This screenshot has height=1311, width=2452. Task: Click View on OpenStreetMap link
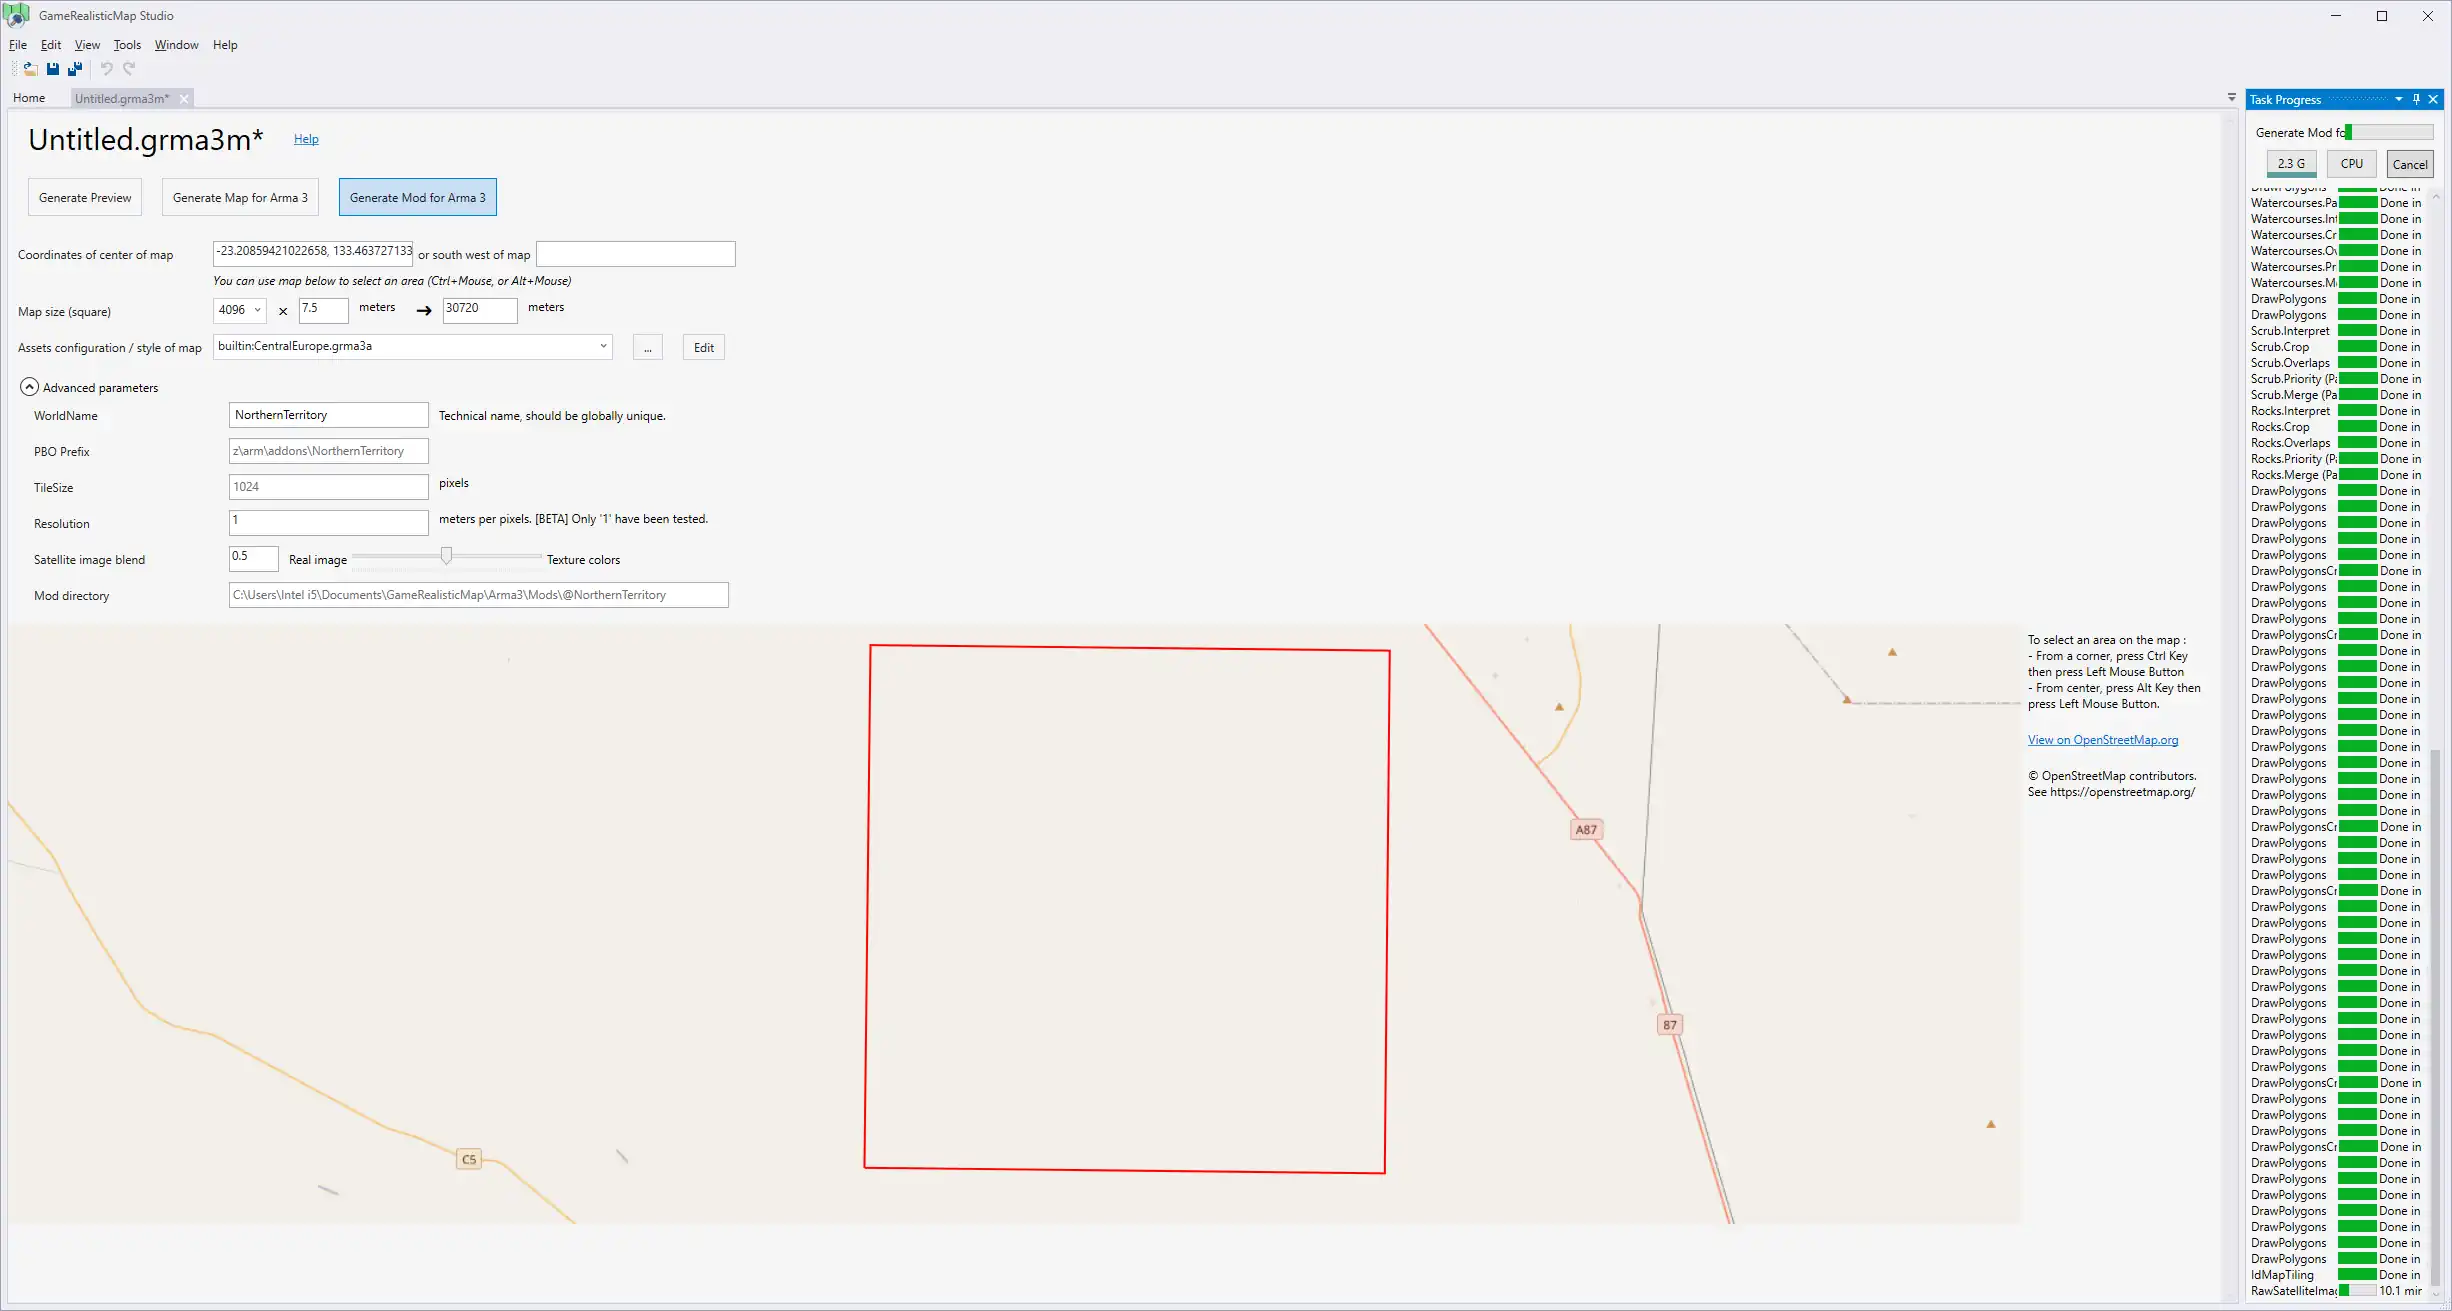2103,740
